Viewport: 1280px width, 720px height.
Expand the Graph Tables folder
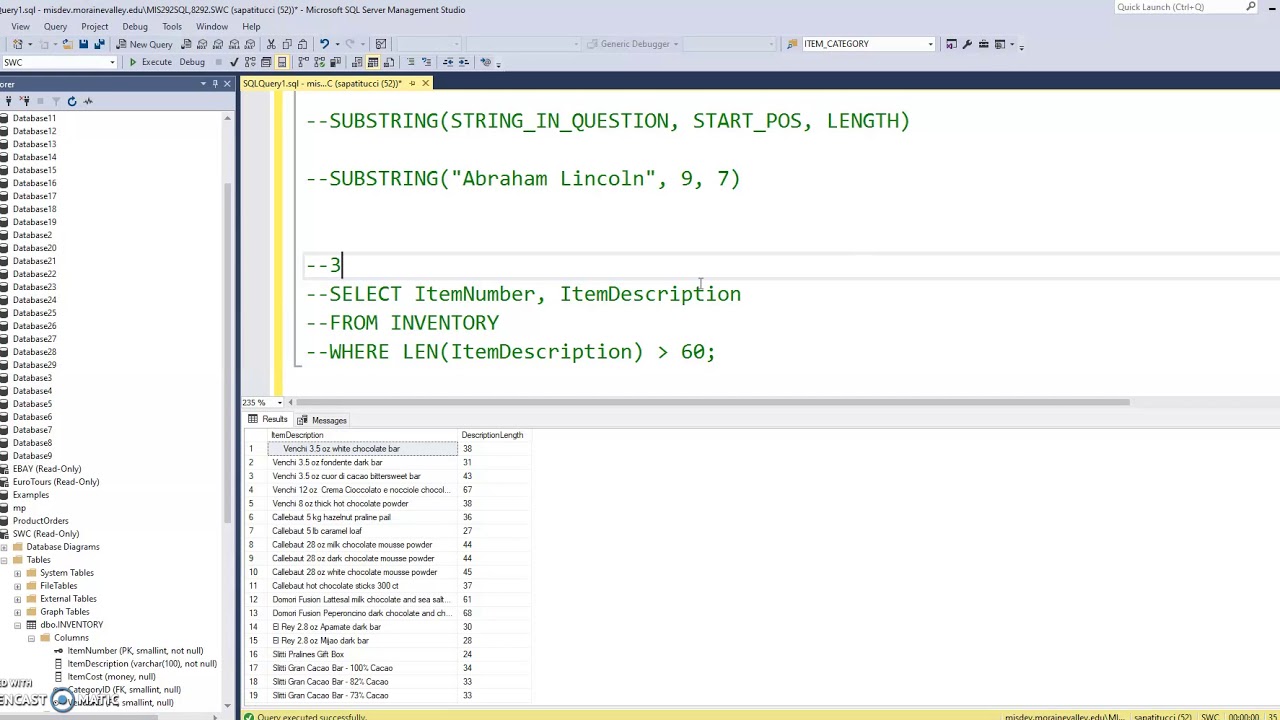(x=17, y=612)
